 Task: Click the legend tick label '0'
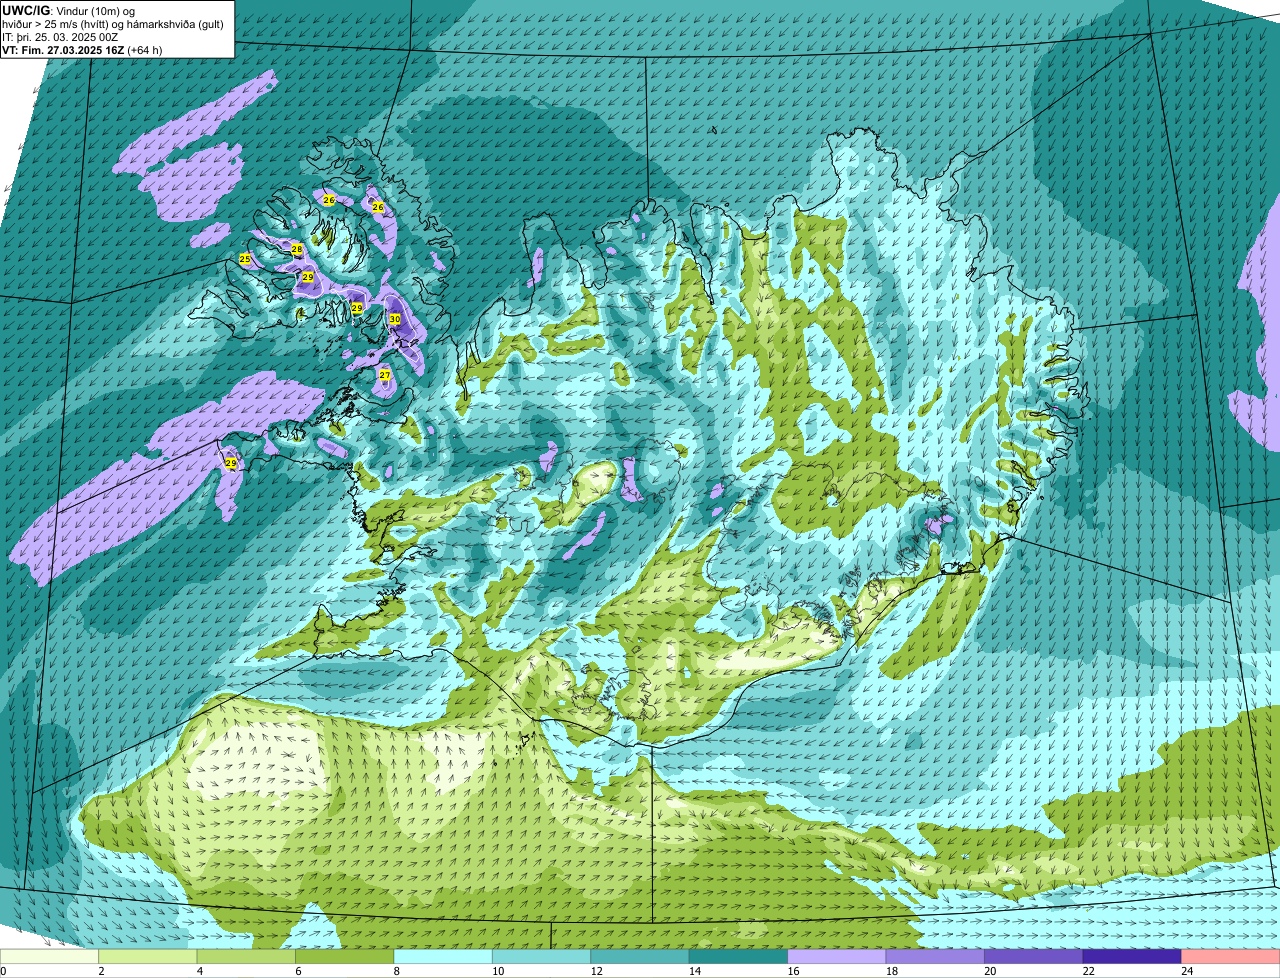pos(3,971)
